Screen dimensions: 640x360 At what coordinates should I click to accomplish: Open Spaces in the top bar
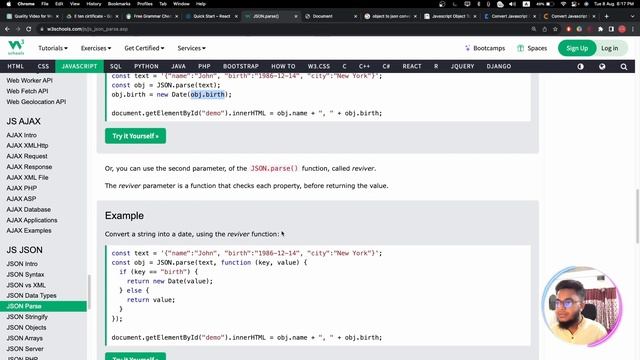pyautogui.click(x=532, y=48)
